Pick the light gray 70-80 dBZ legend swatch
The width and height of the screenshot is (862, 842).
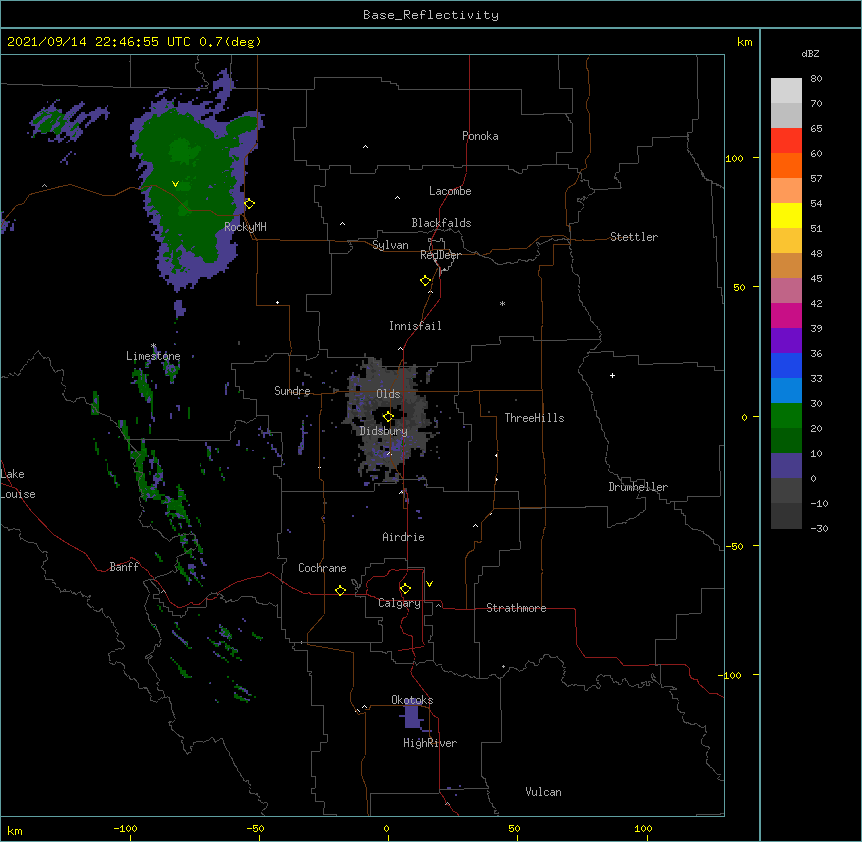pos(786,91)
